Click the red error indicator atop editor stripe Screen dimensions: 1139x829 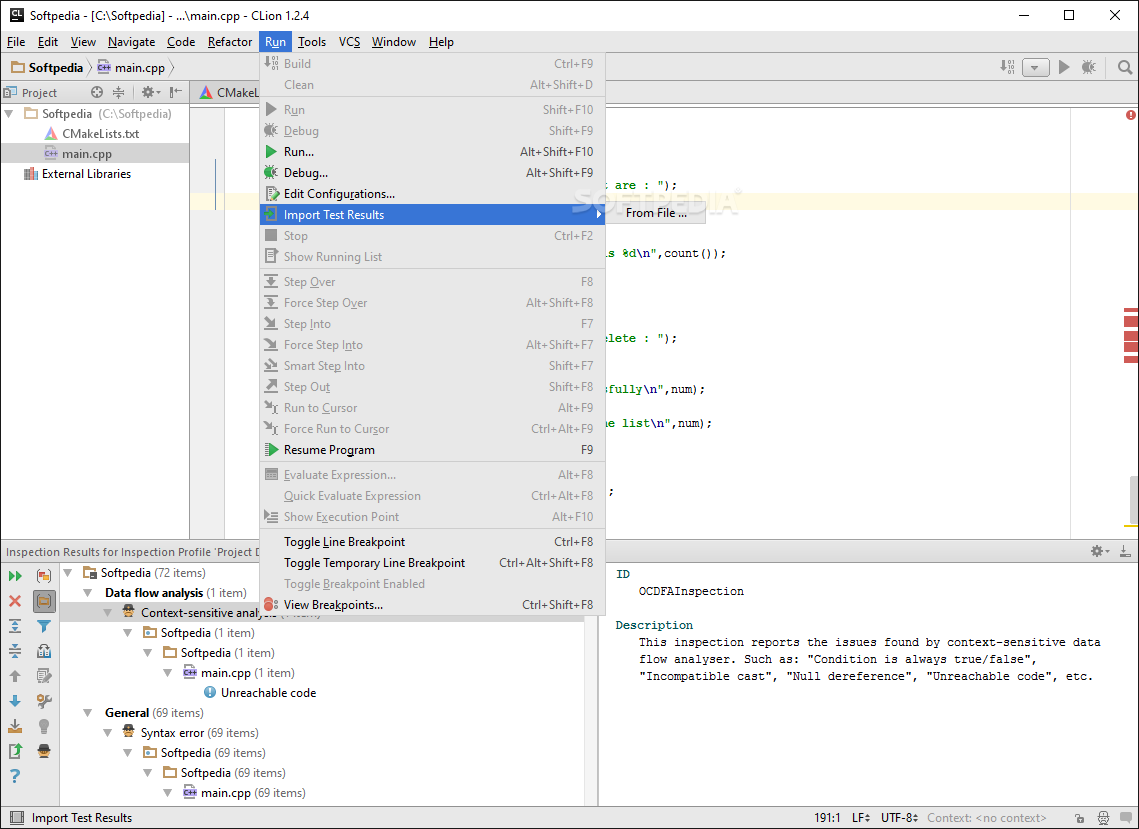click(1131, 115)
